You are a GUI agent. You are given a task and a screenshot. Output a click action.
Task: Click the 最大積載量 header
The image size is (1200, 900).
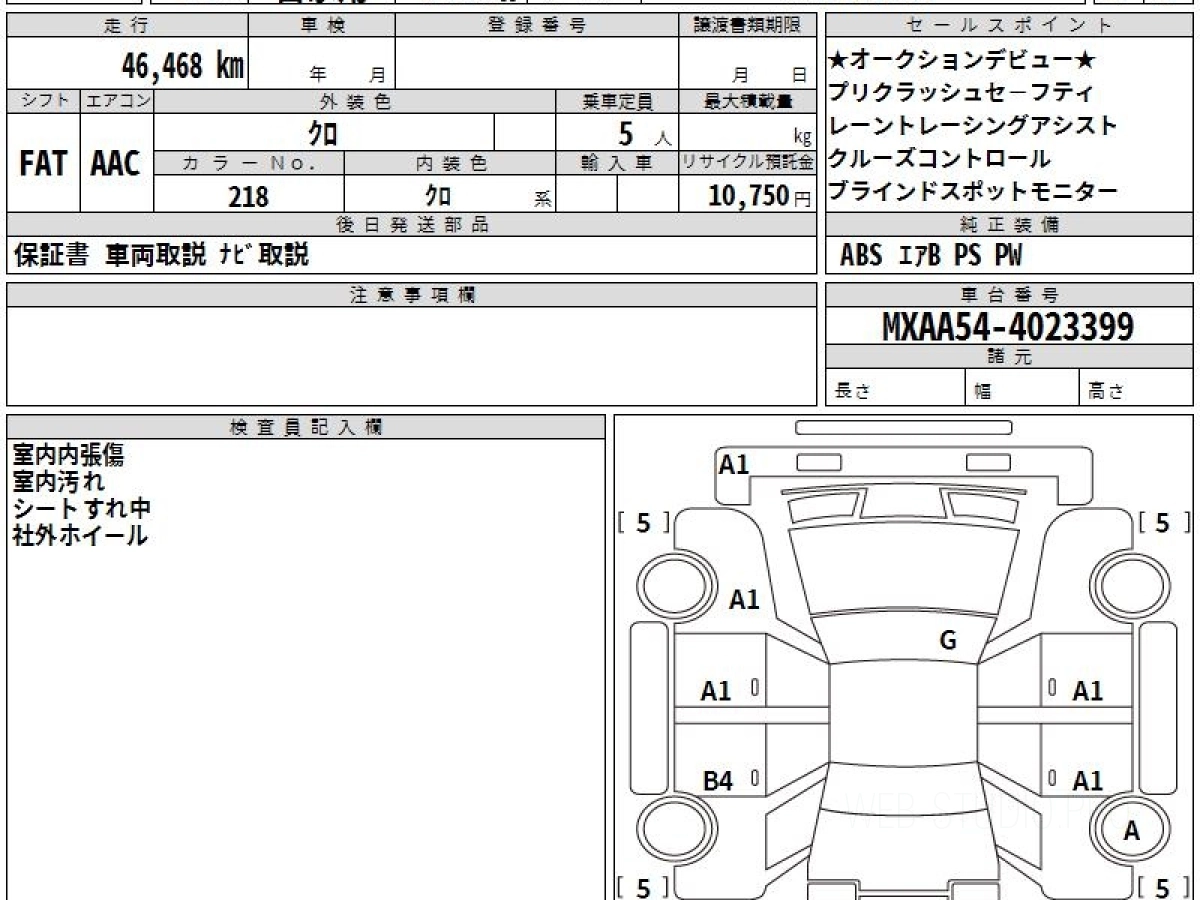[747, 101]
